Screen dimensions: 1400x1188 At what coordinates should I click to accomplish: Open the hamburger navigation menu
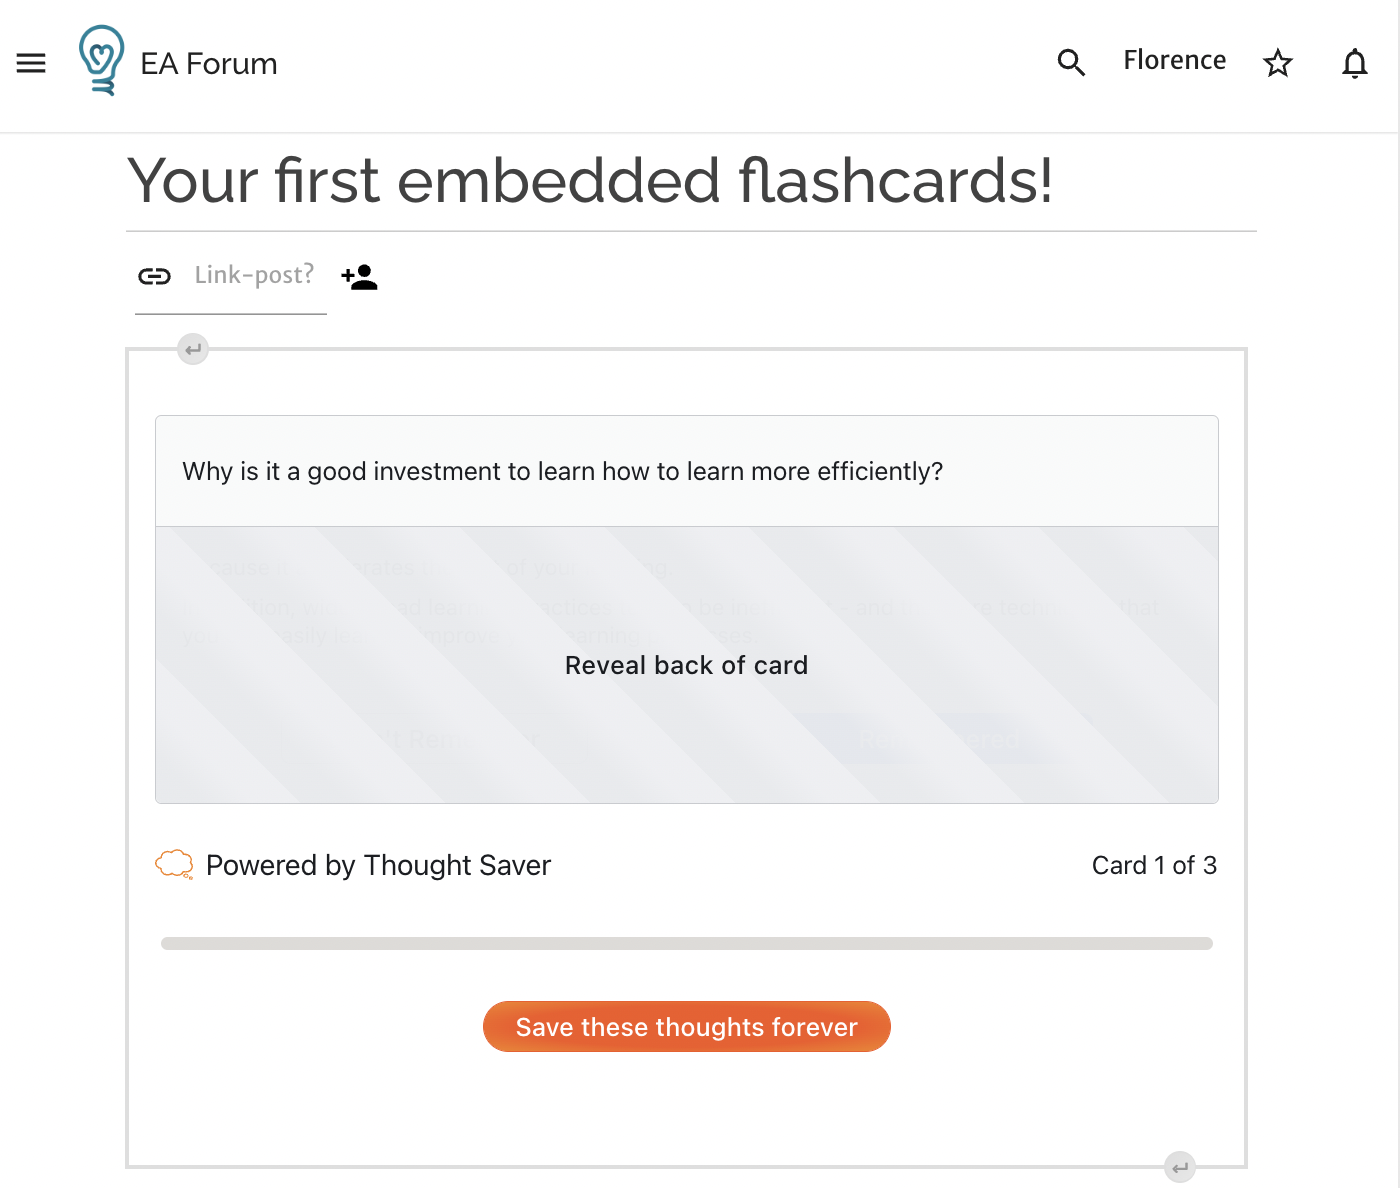[x=31, y=63]
